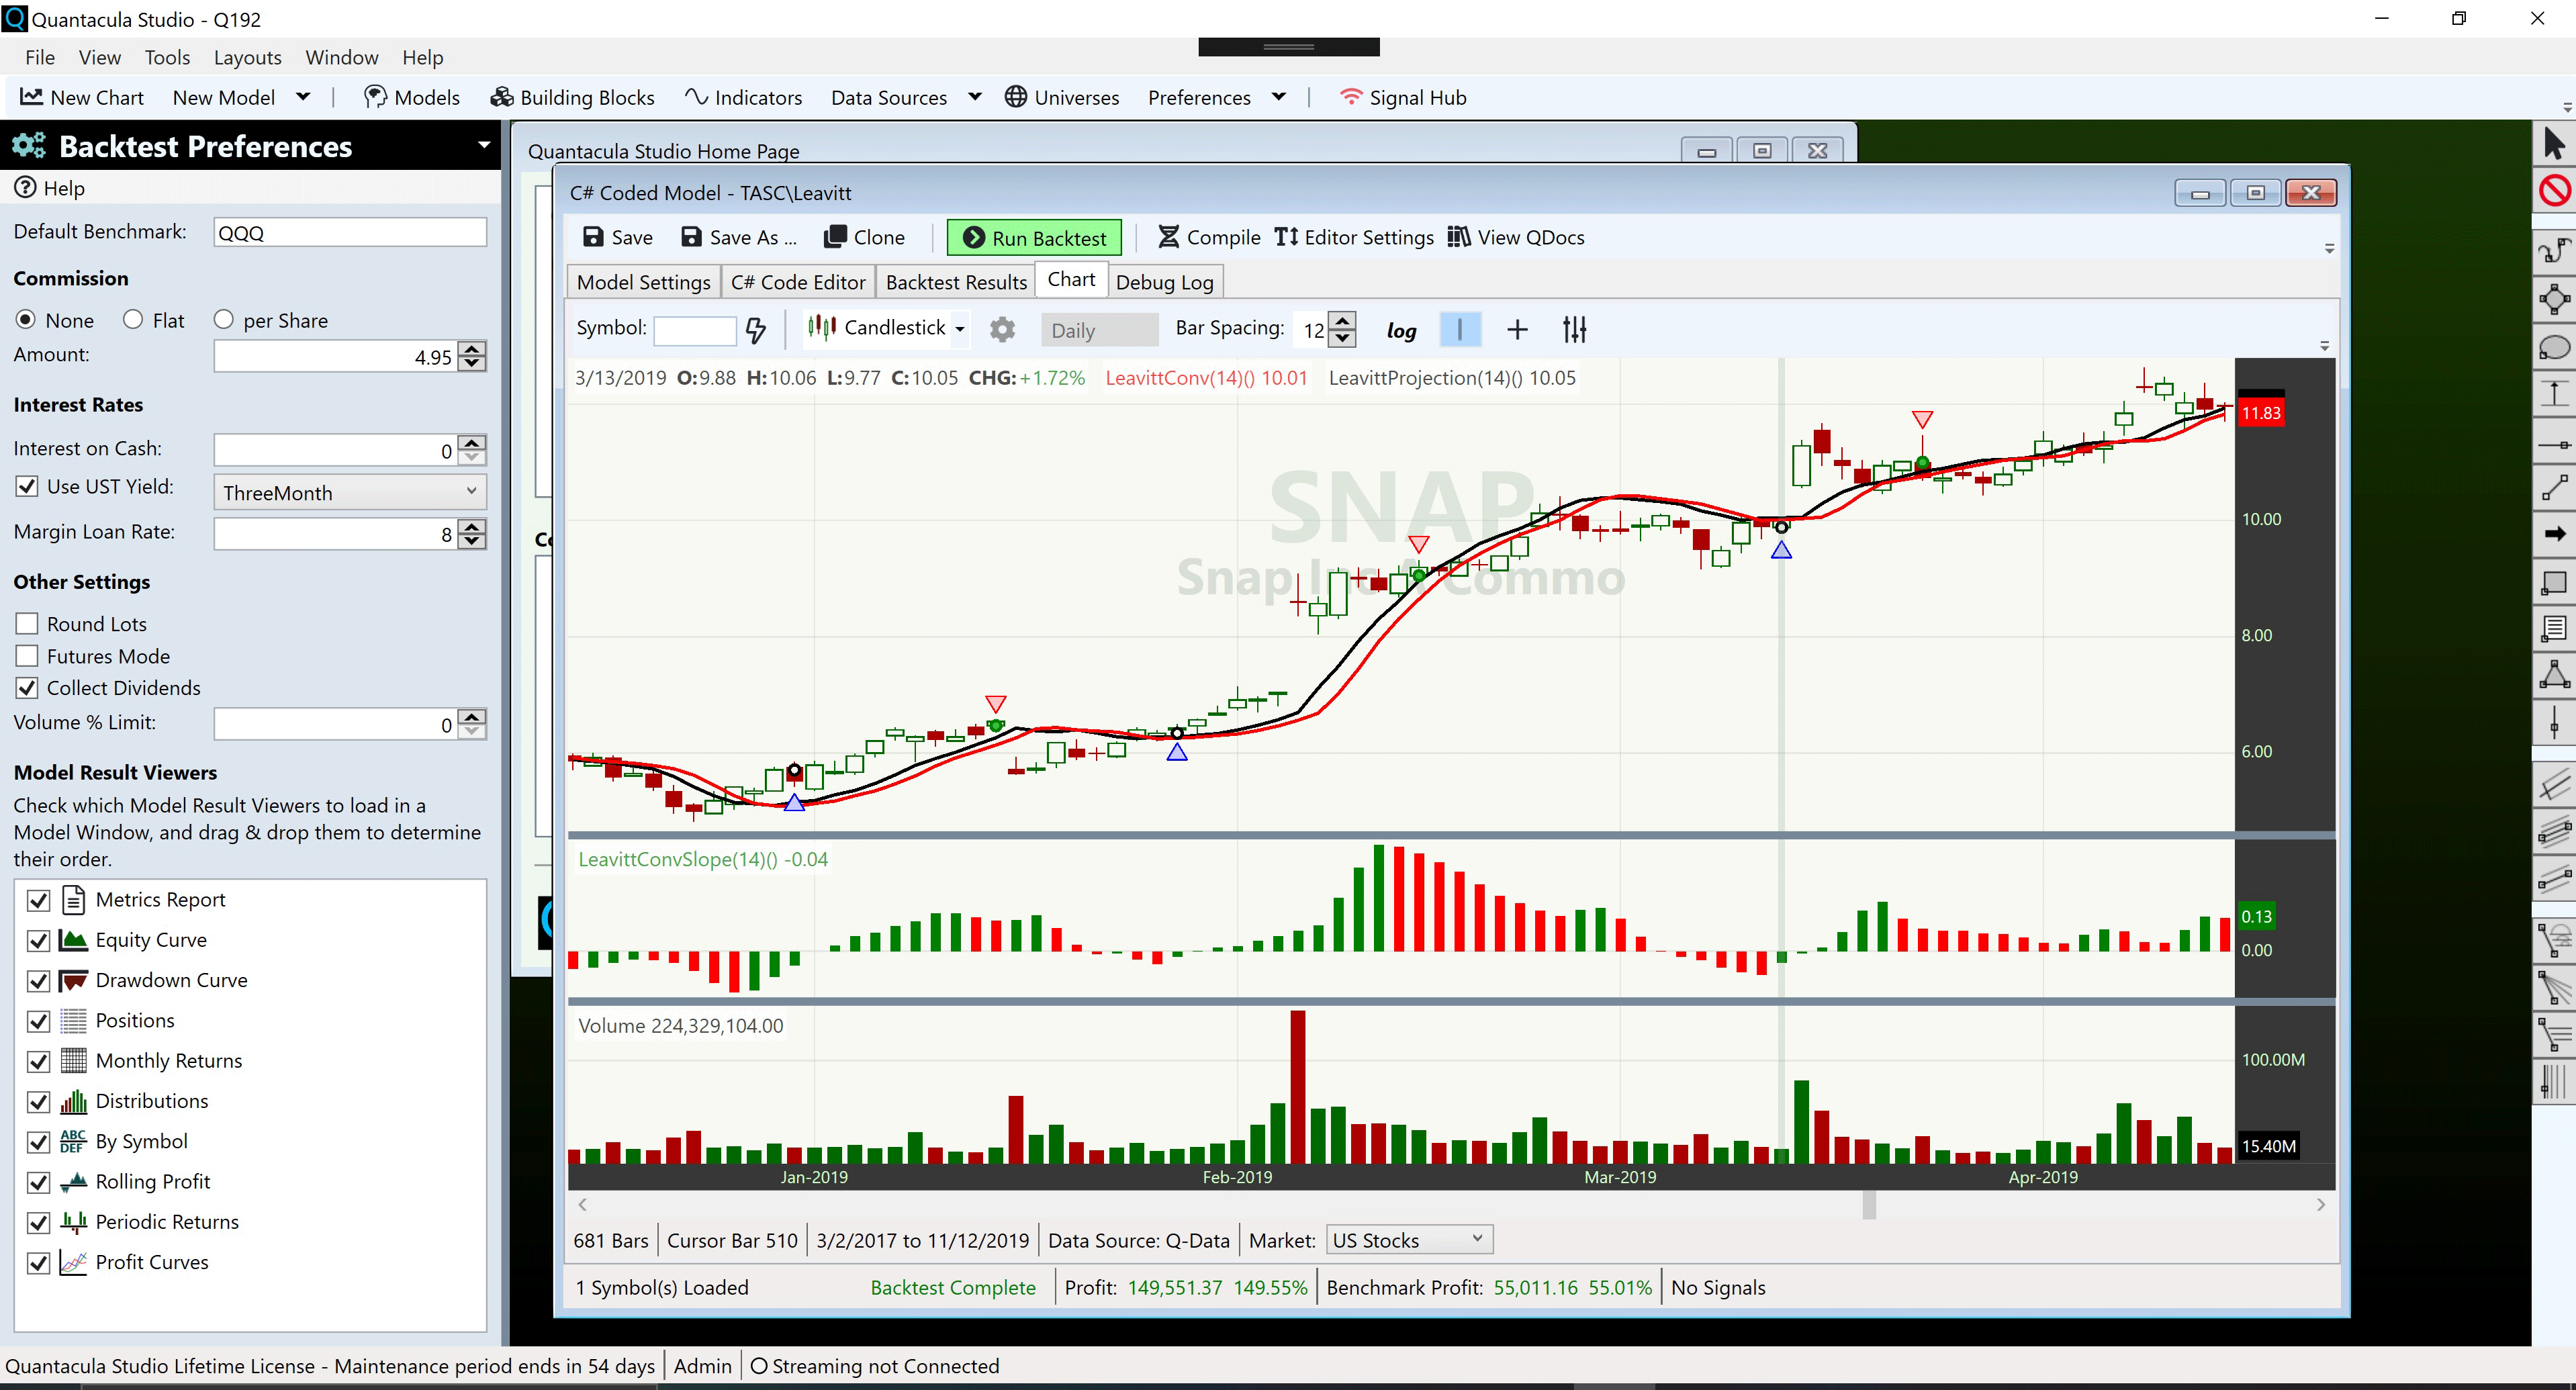Decrease Margin Loan Rate with down stepper
Image resolution: width=2576 pixels, height=1390 pixels.
point(472,541)
